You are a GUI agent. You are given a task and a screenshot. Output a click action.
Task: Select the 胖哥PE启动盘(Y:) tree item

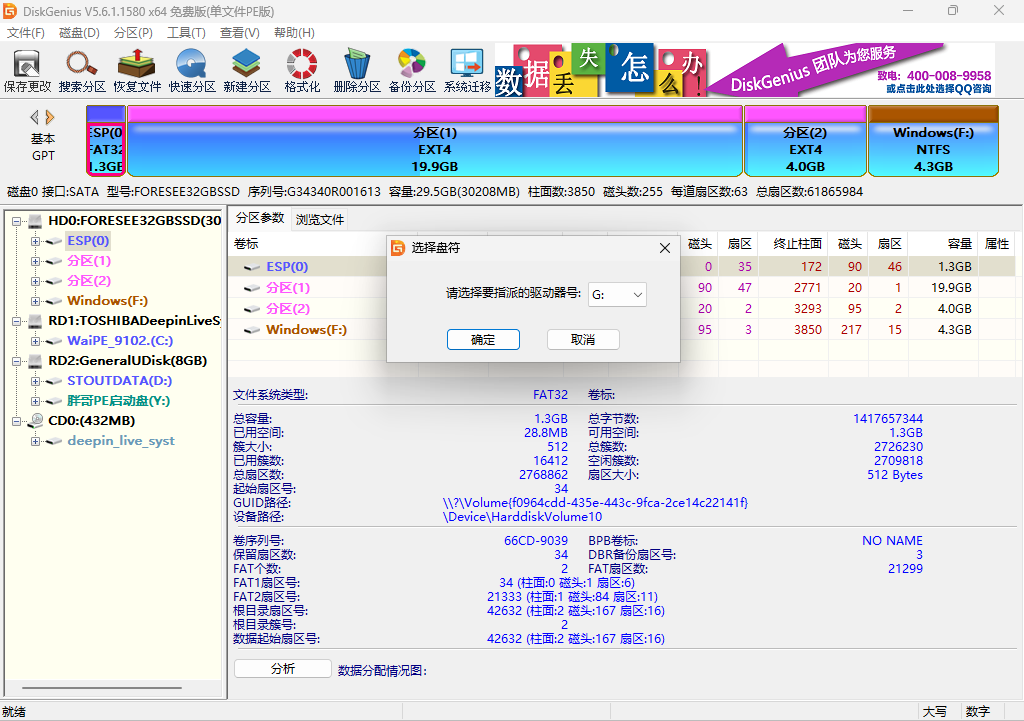pyautogui.click(x=118, y=401)
